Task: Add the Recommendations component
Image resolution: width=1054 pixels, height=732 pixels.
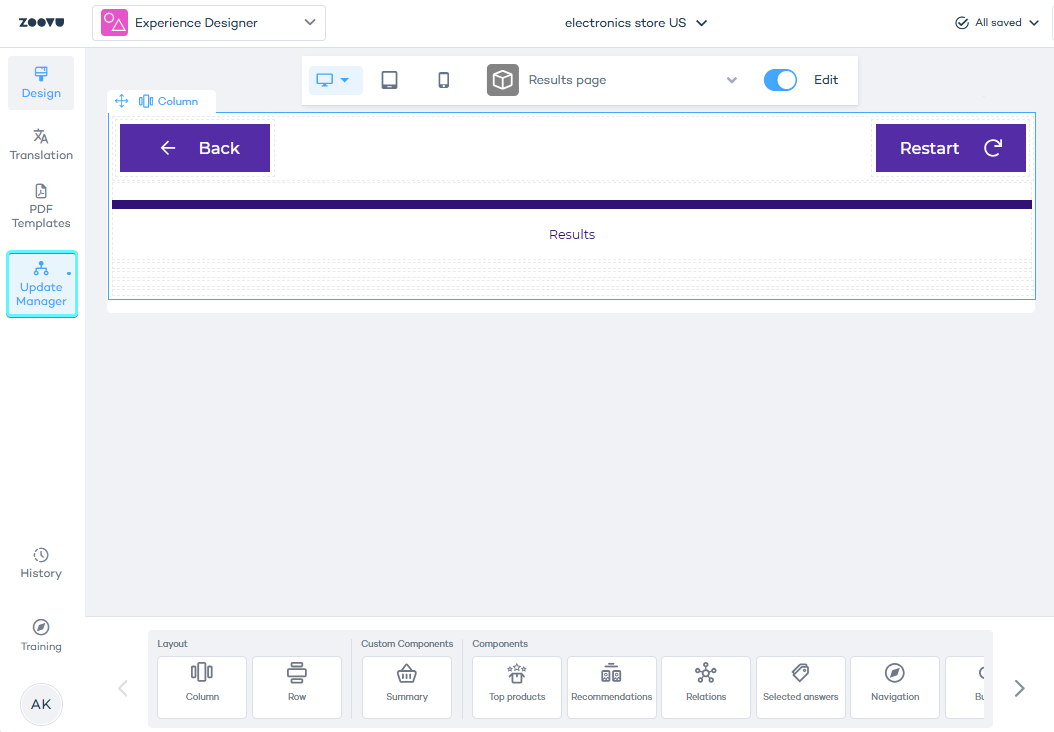Action: tap(612, 687)
